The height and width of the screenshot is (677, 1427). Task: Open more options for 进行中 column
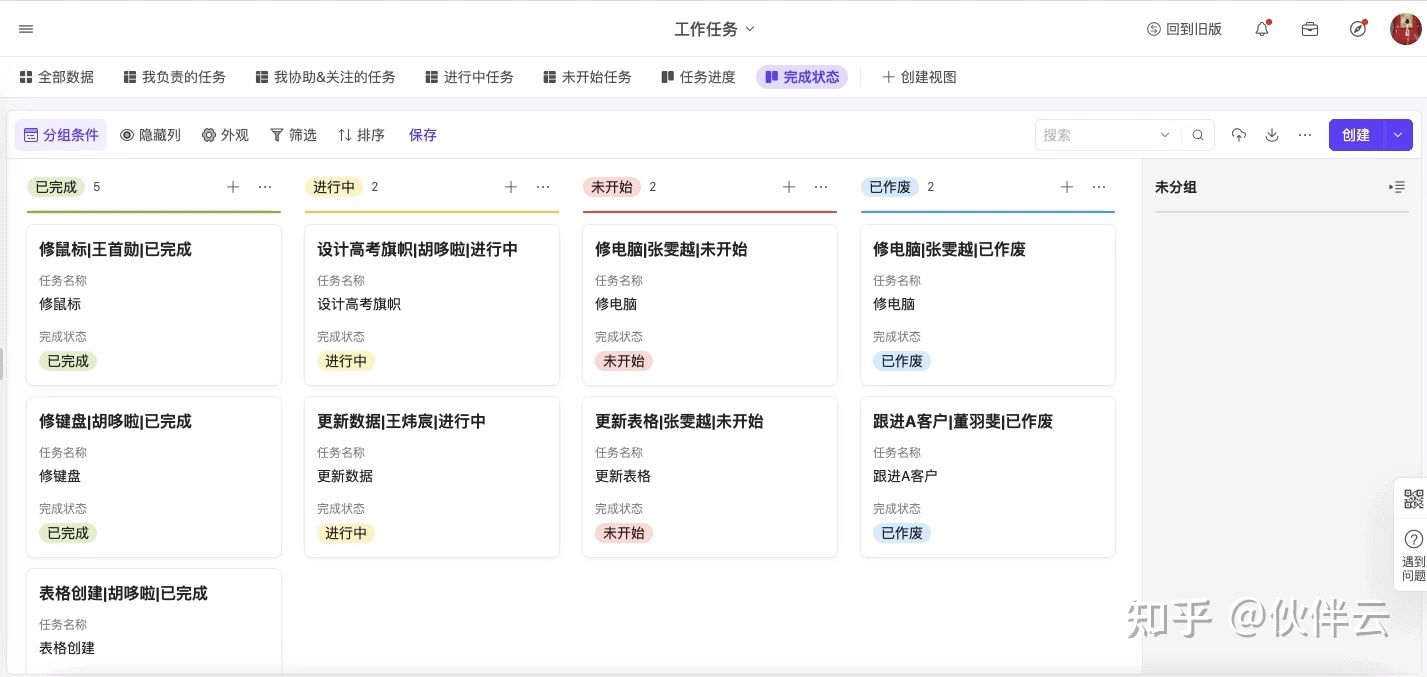543,187
